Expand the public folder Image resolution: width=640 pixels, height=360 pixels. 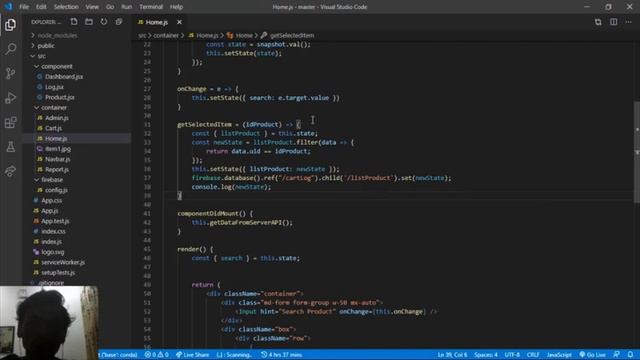click(x=46, y=46)
